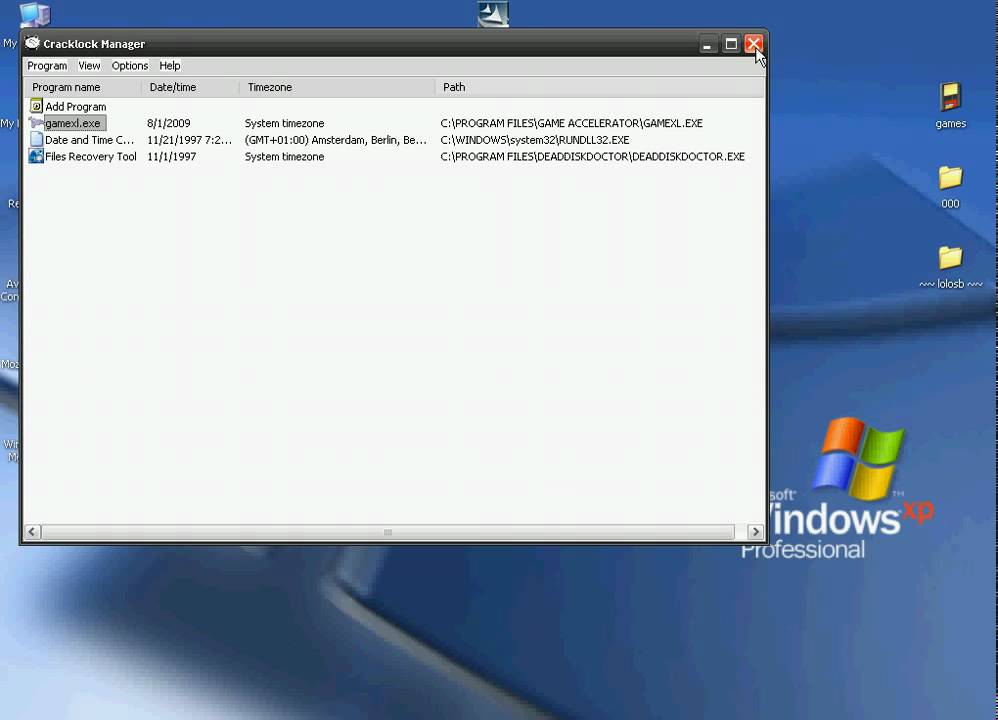998x720 pixels.
Task: Click the Files Recovery Tool icon
Action: (36, 156)
